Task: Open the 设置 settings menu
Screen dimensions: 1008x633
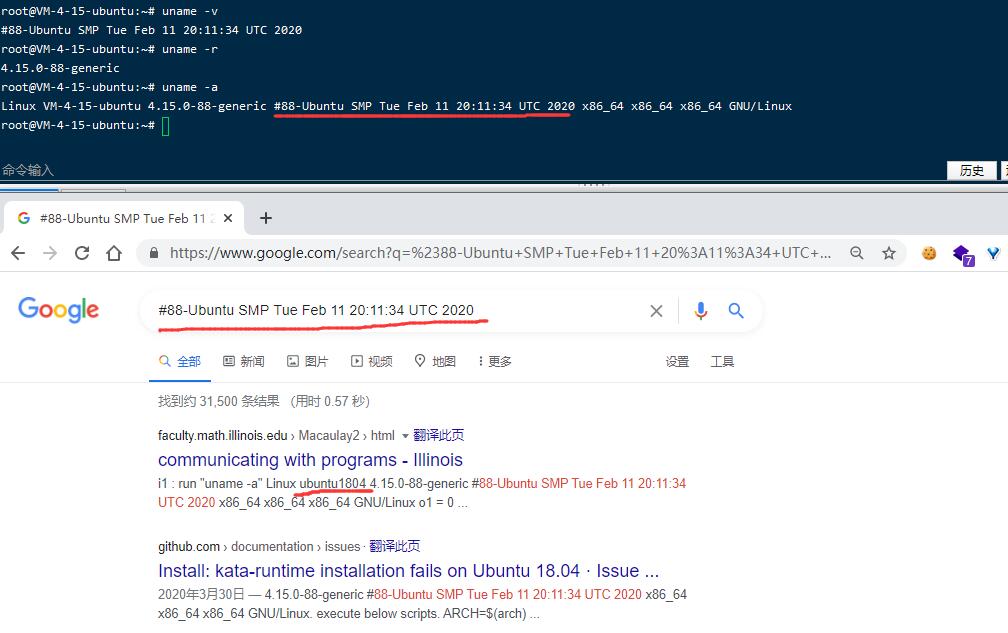Action: click(677, 361)
